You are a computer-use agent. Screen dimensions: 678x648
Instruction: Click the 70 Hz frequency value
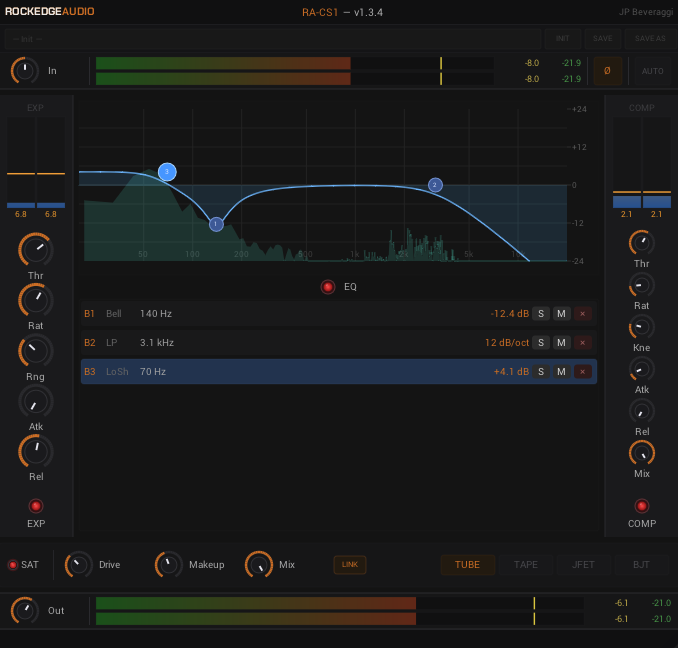(153, 371)
